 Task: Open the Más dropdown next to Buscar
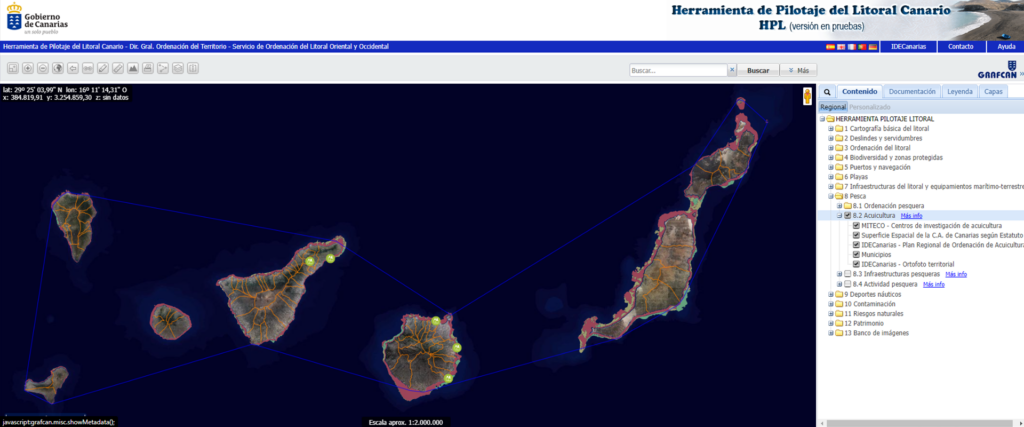click(x=798, y=71)
